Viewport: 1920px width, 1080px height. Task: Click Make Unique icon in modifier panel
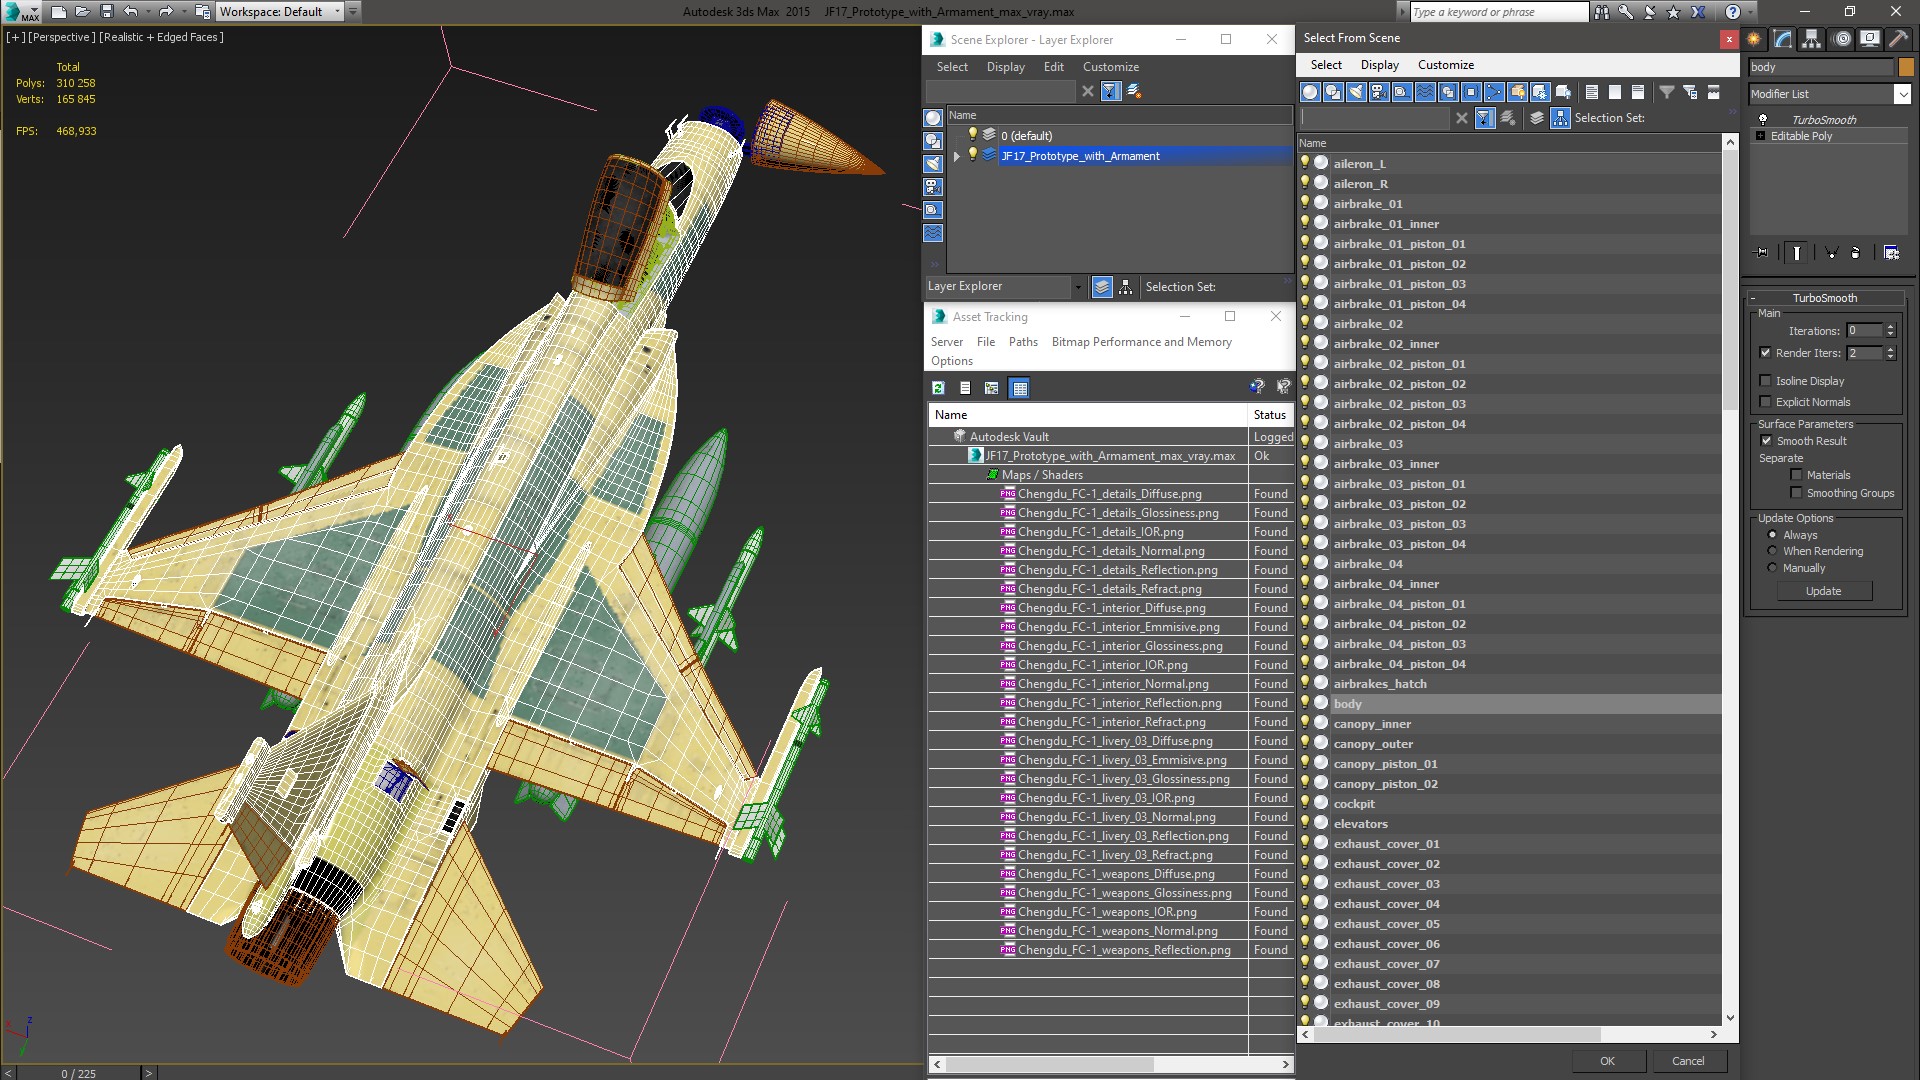click(x=1831, y=253)
